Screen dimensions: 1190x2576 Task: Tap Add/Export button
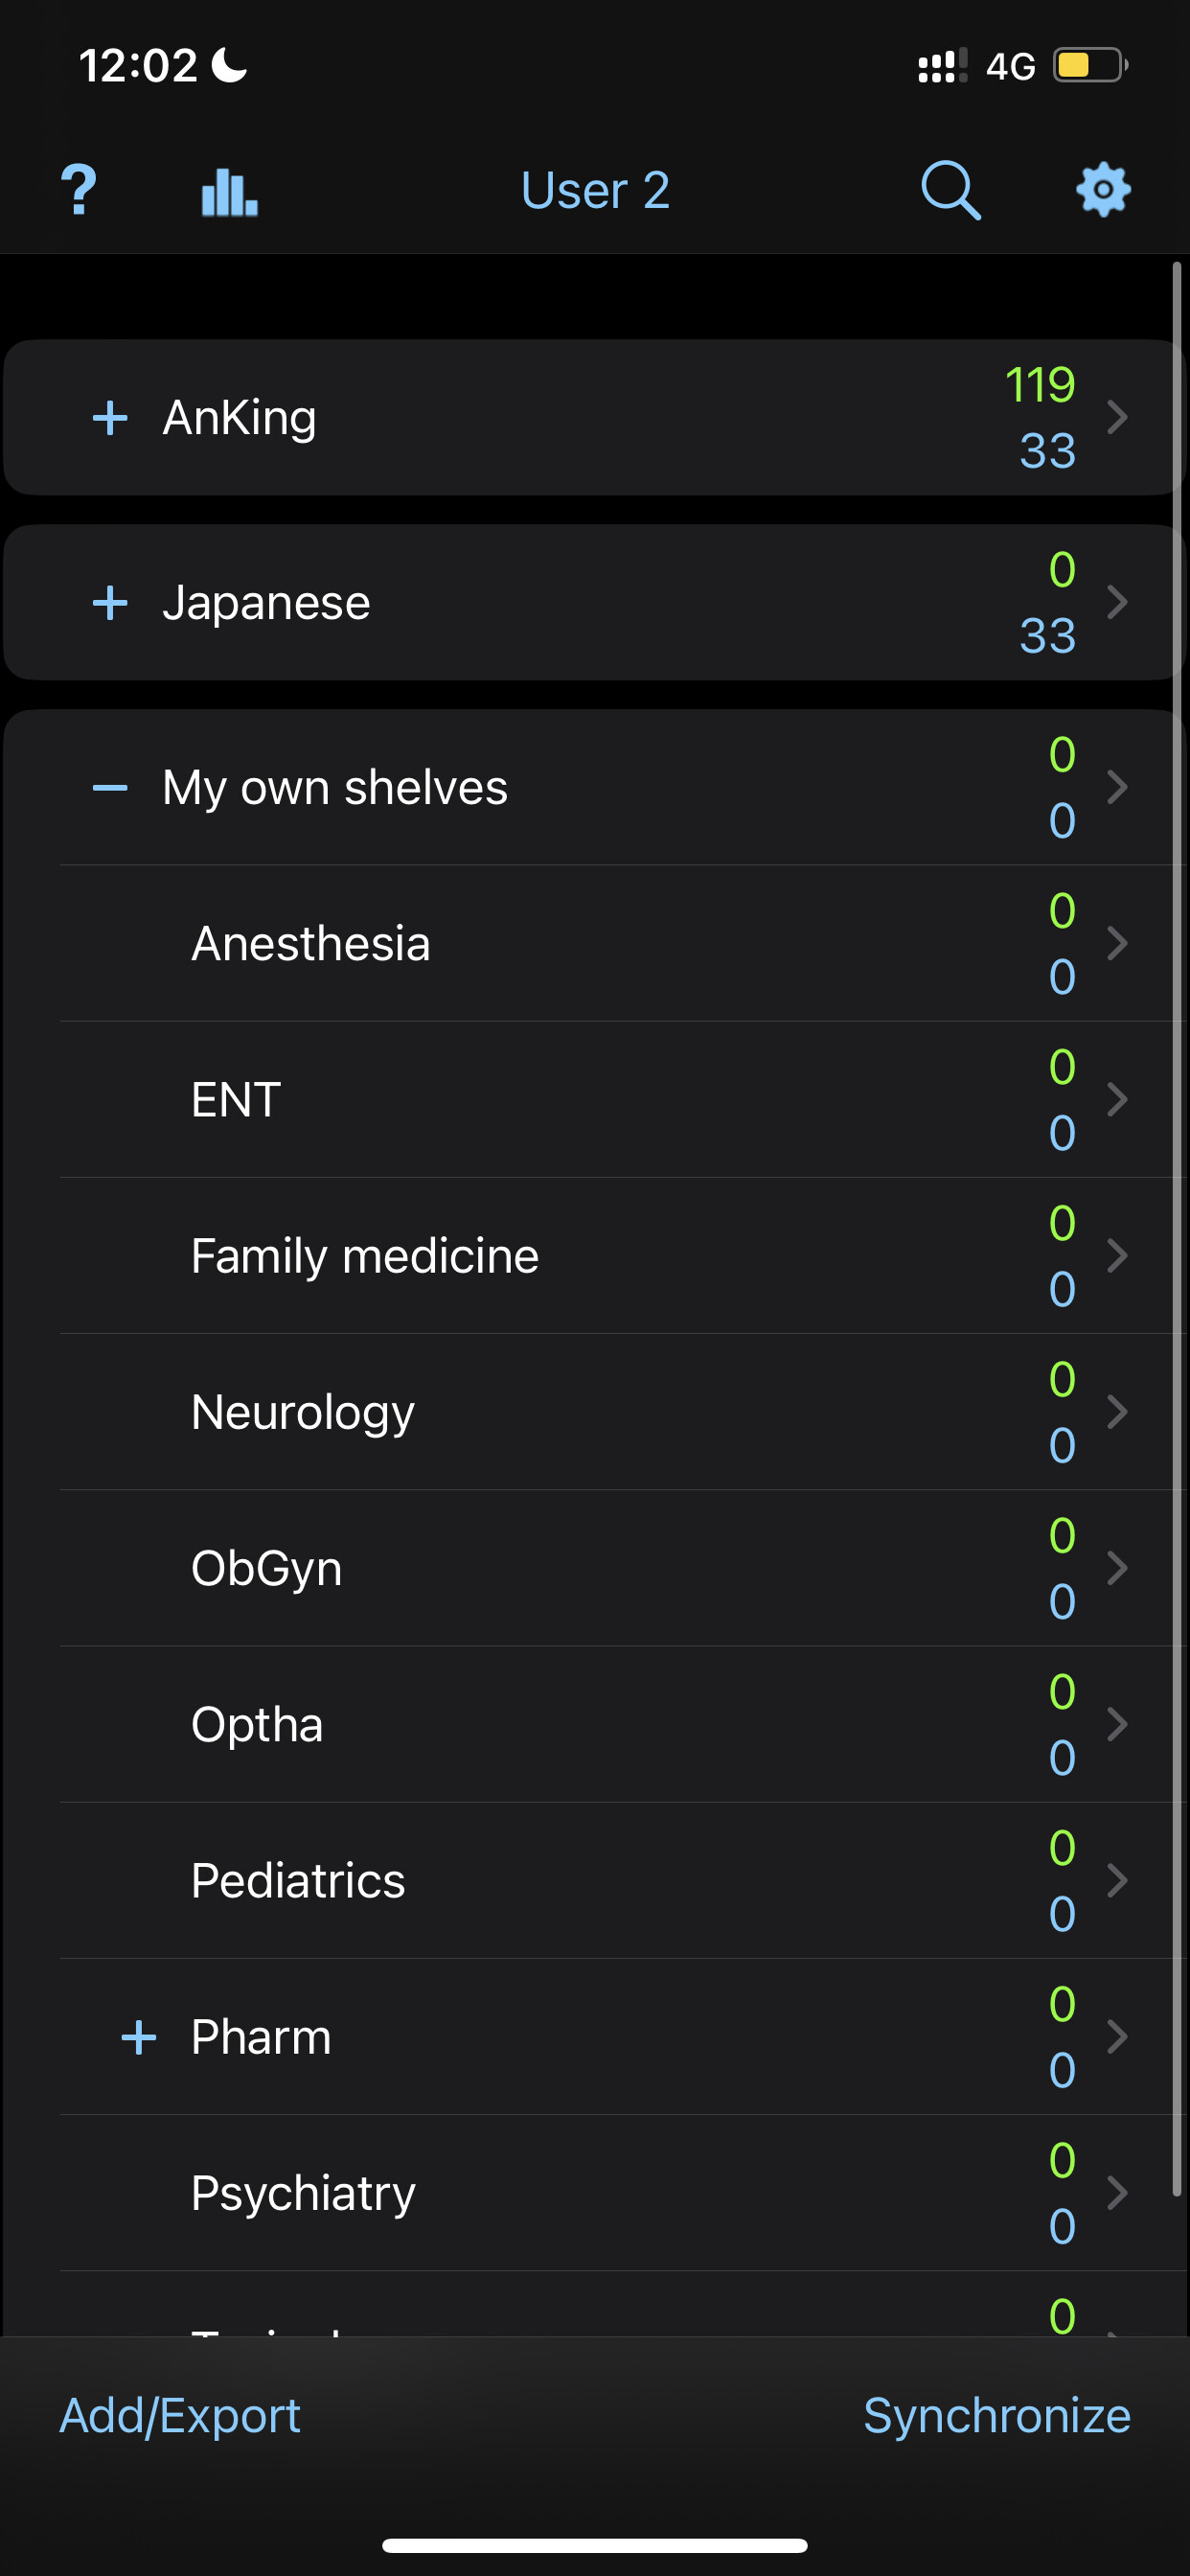click(x=180, y=2416)
